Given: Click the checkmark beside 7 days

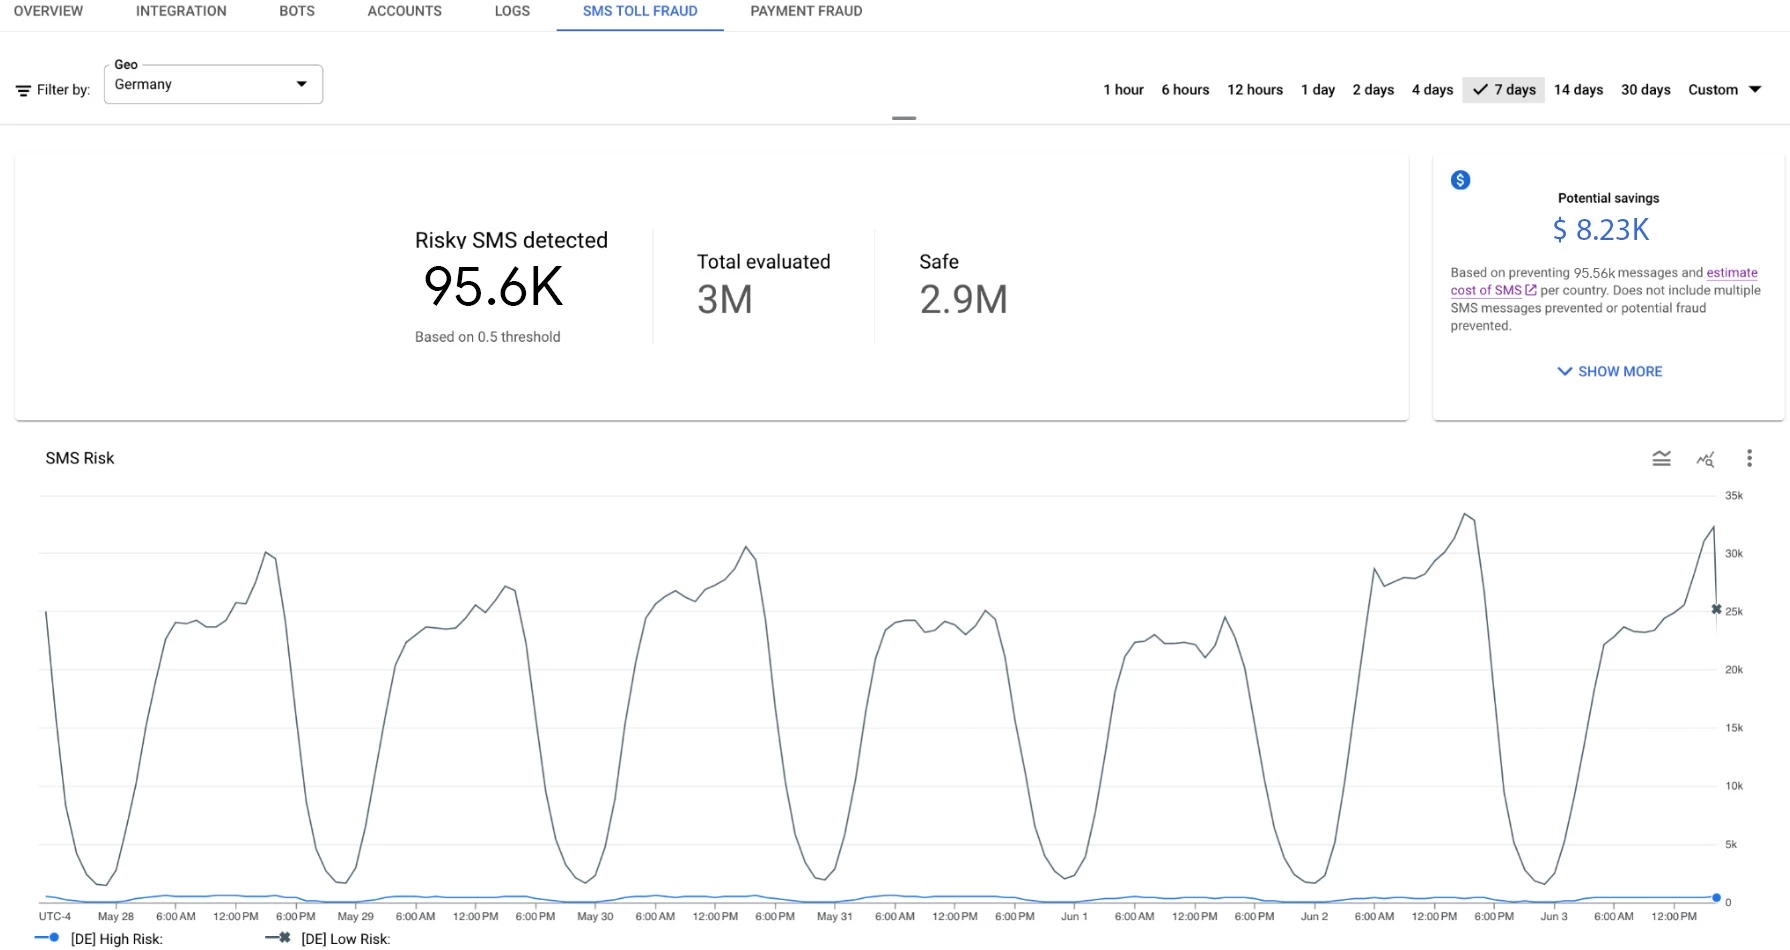Looking at the screenshot, I should [1480, 90].
